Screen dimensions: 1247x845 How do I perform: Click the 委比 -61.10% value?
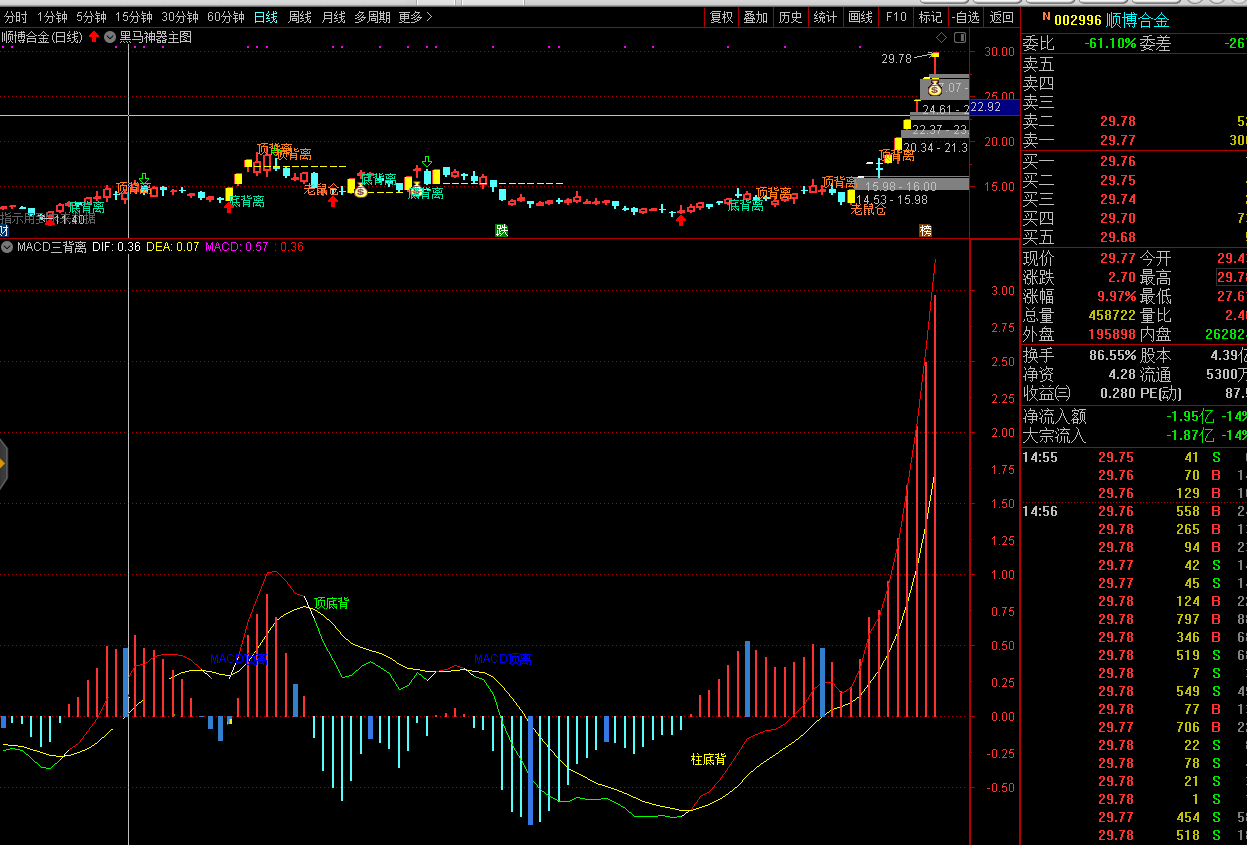pos(1110,43)
